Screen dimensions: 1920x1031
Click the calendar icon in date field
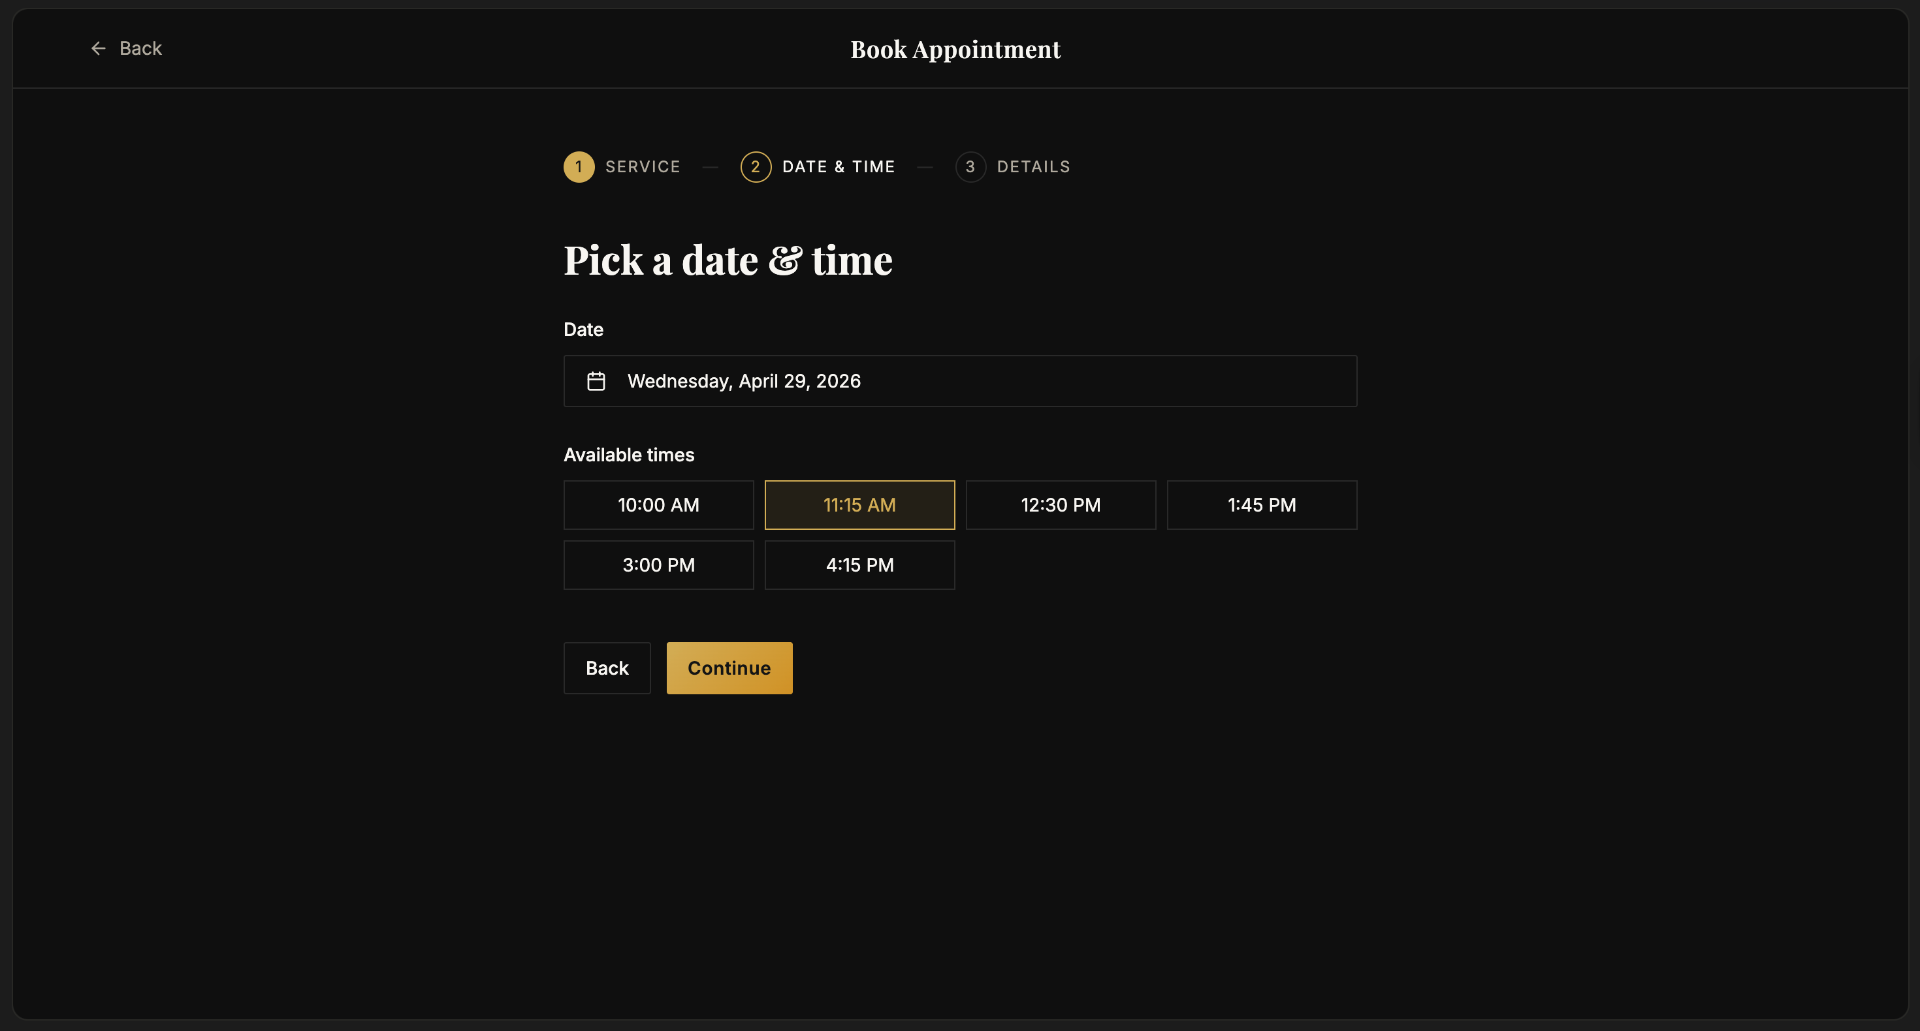pos(596,381)
